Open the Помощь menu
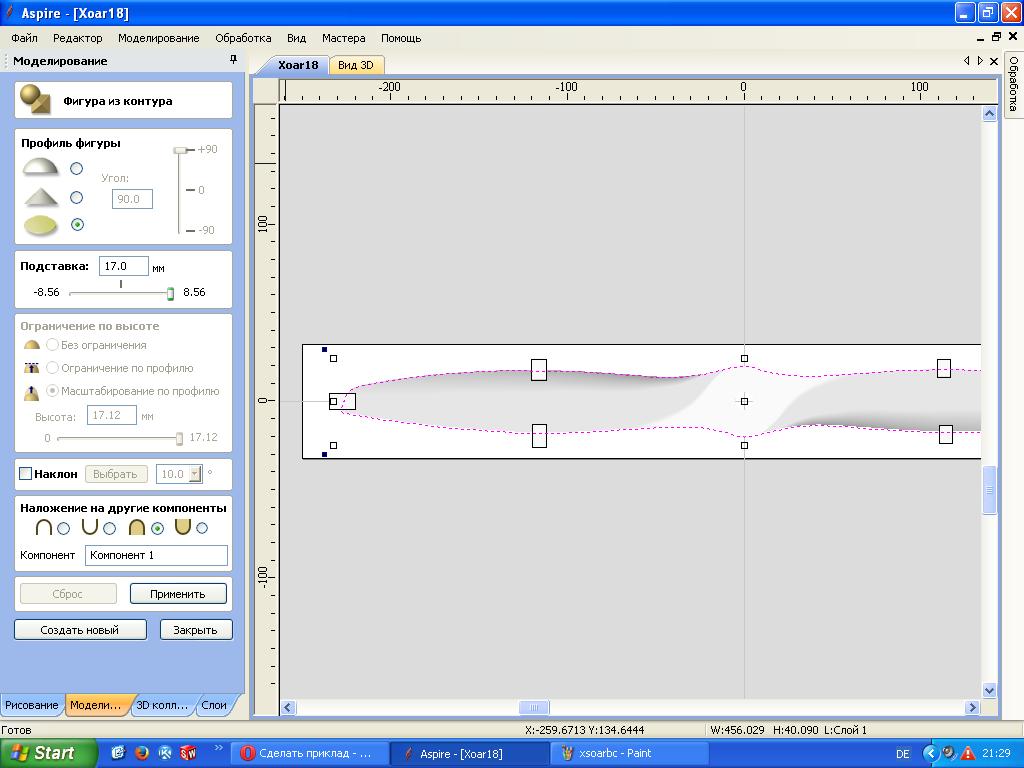The width and height of the screenshot is (1024, 768). point(401,38)
